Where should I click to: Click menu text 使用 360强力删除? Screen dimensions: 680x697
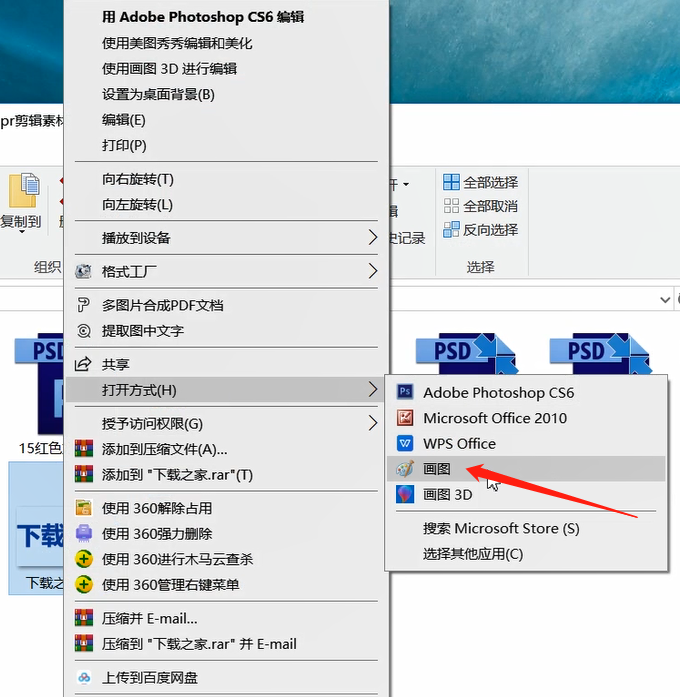pos(157,533)
